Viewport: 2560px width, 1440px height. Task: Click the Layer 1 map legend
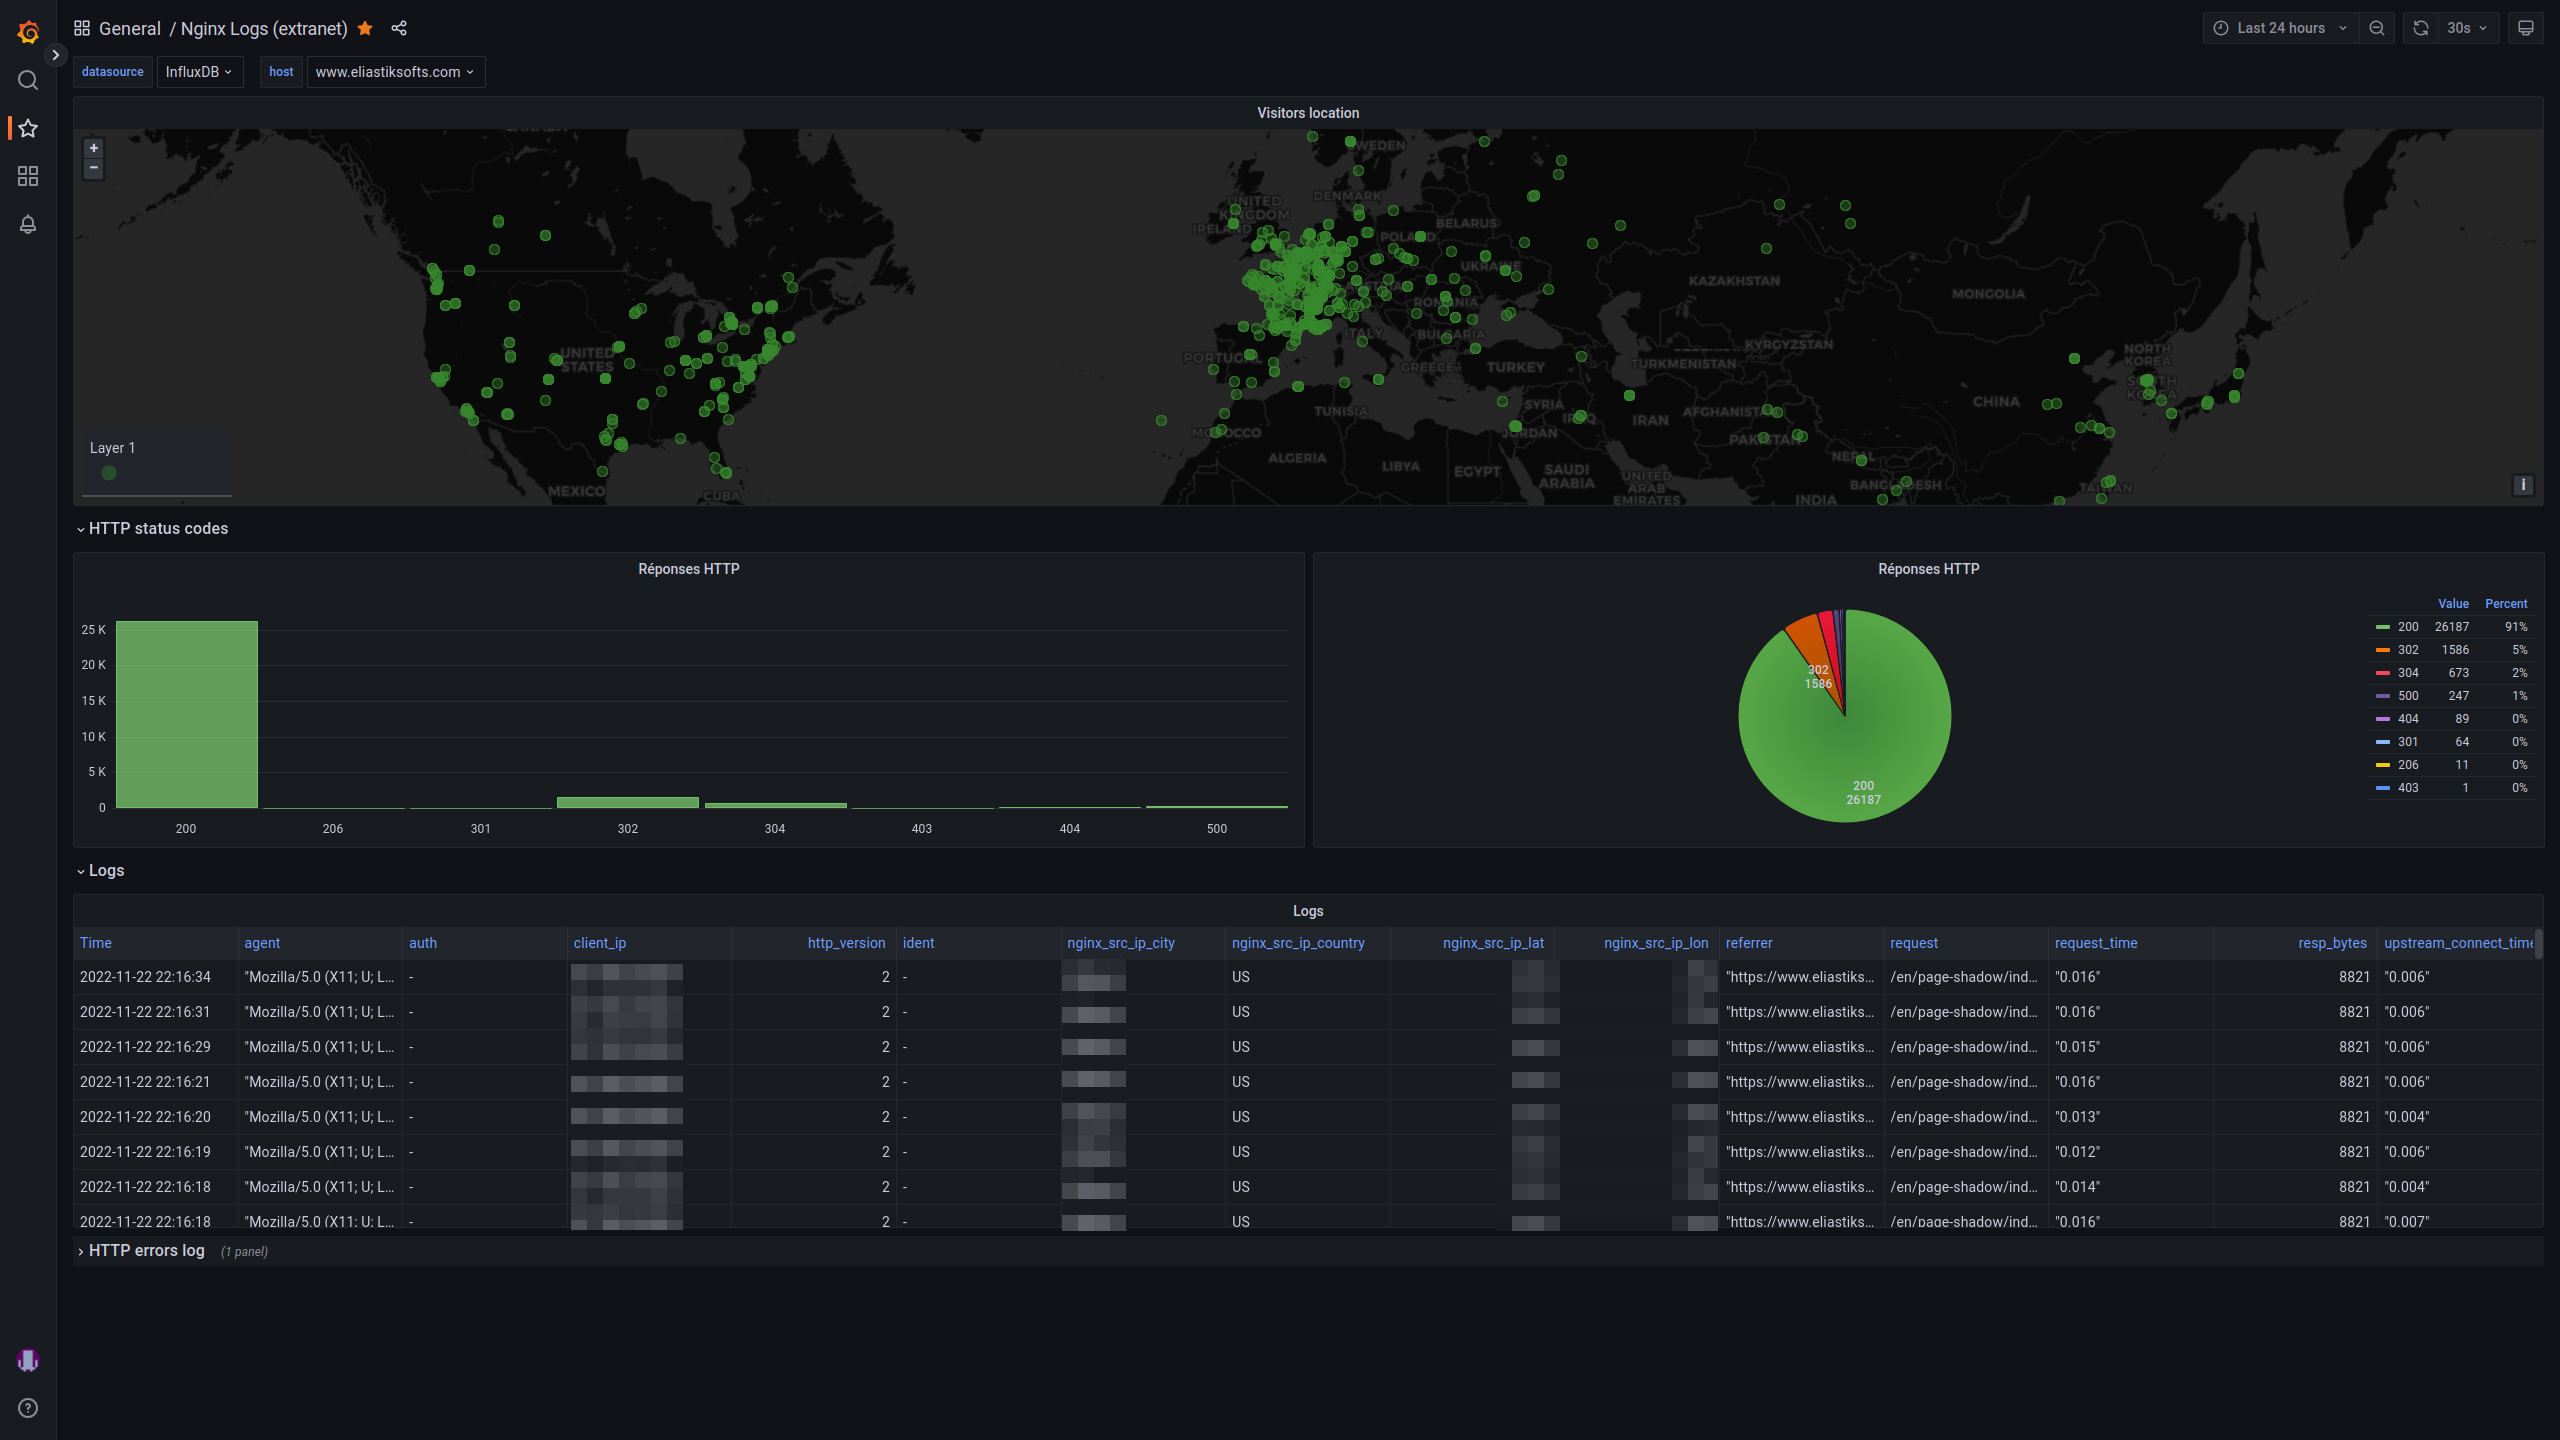[x=157, y=462]
